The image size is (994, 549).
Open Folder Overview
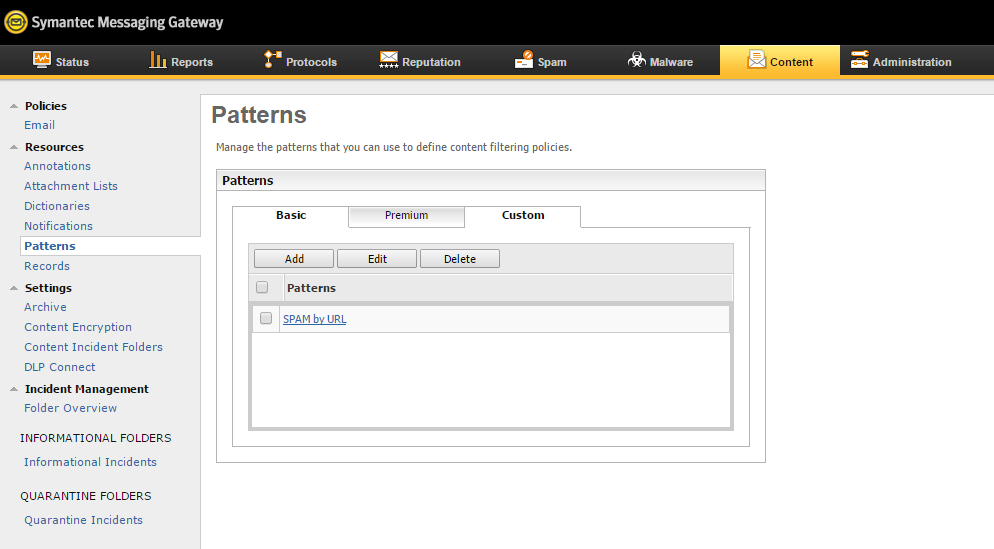tap(70, 408)
